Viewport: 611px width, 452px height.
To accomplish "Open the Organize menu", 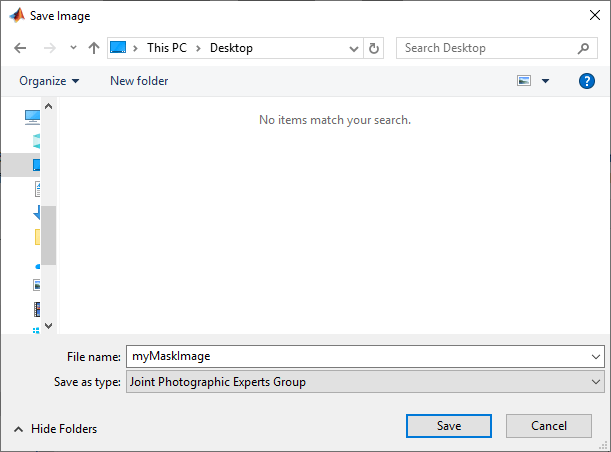I will coord(49,81).
